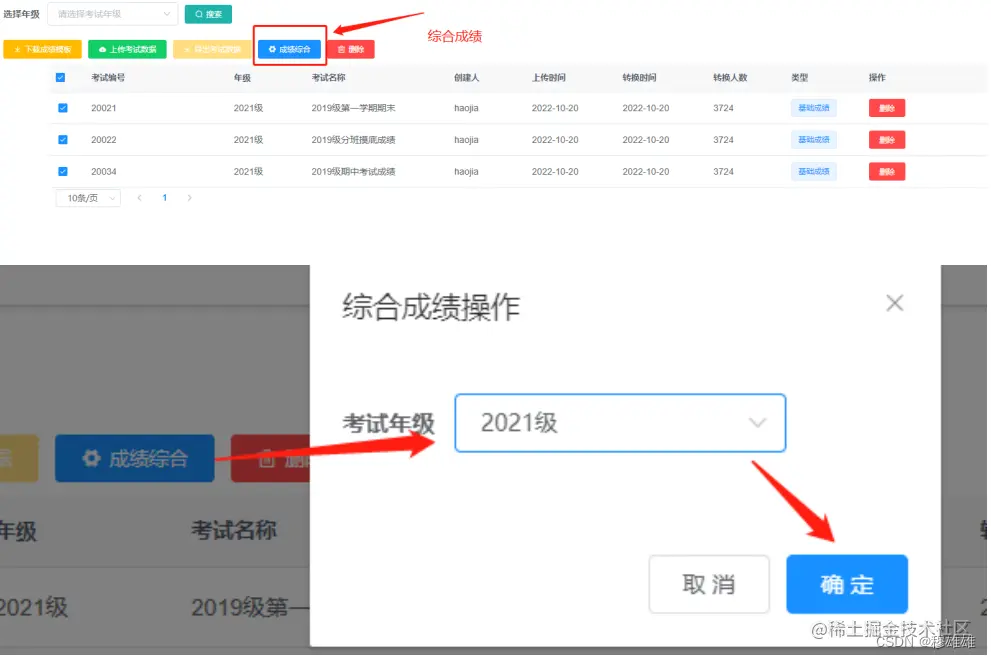The width and height of the screenshot is (991, 659).
Task: Select page 1 in the pagination control
Action: pyautogui.click(x=164, y=197)
